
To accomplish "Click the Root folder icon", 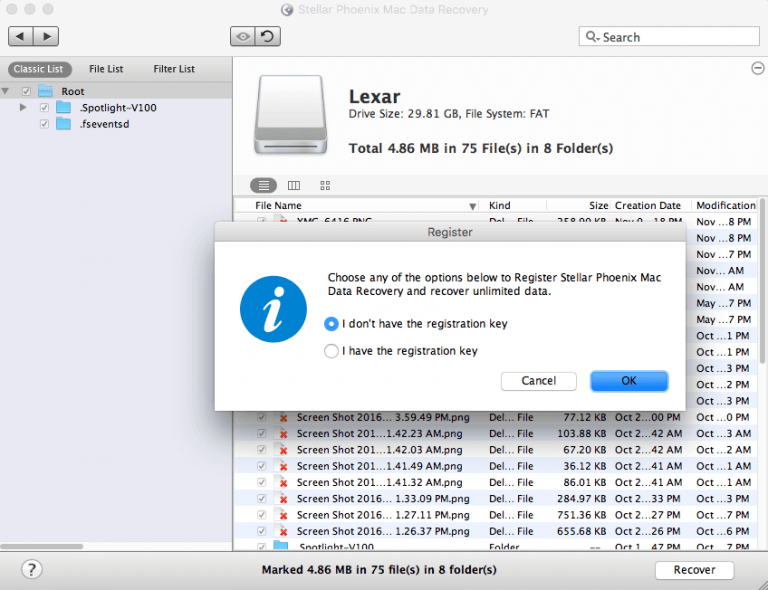I will (x=46, y=91).
